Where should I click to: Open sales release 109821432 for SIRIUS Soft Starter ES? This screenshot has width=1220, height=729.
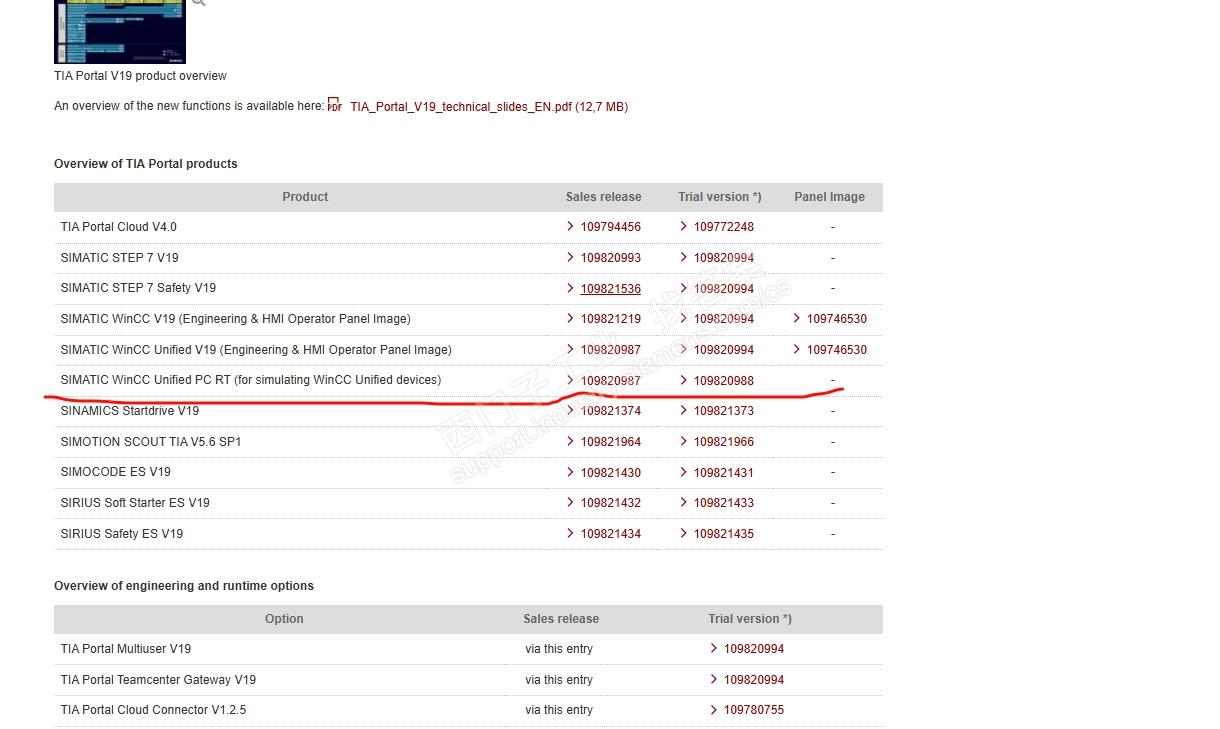(x=611, y=503)
